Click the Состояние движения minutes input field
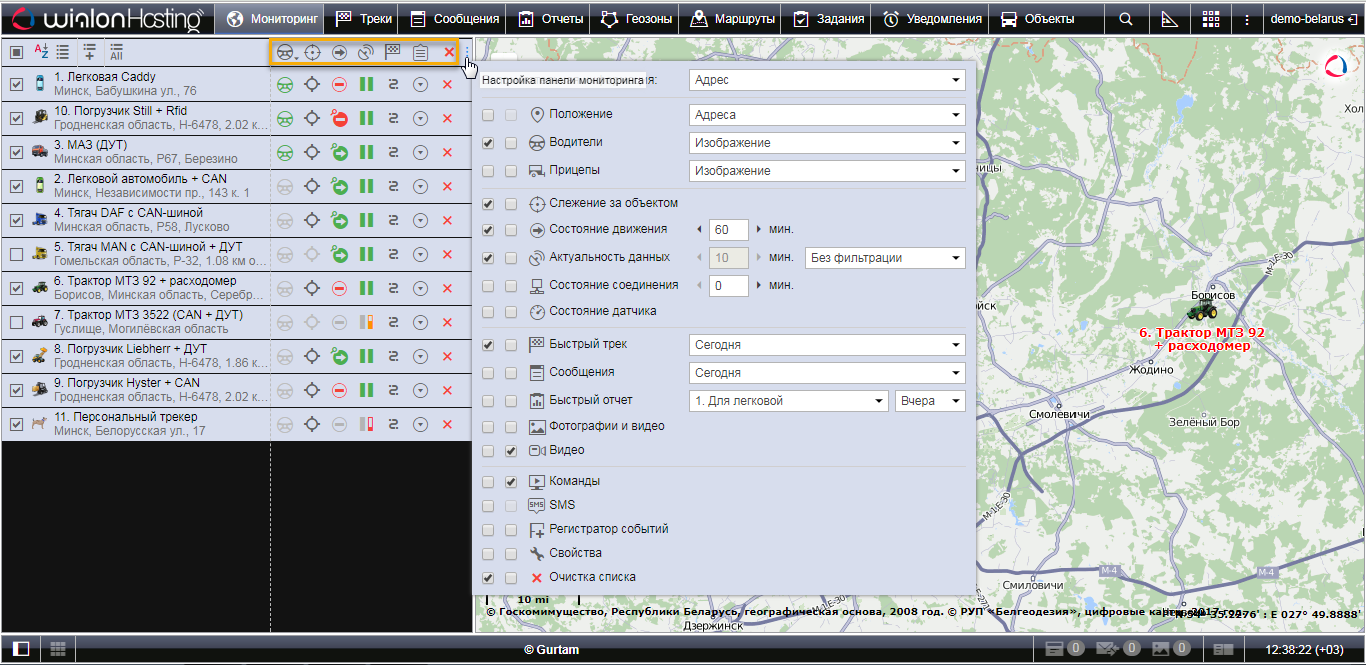1366x665 pixels. coord(728,230)
